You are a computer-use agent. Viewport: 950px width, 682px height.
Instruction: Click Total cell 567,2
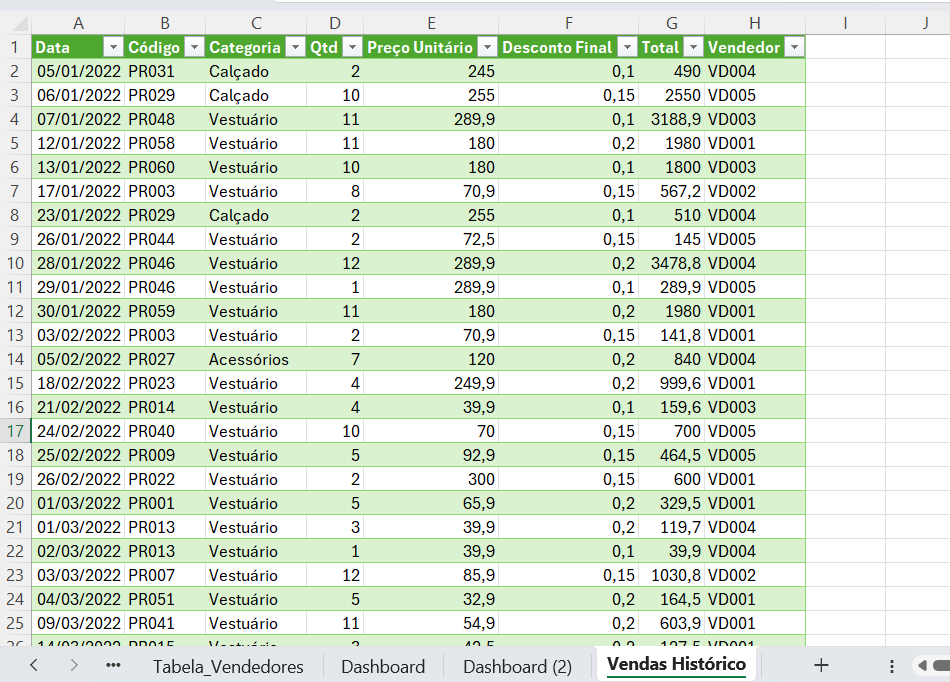[x=671, y=191]
